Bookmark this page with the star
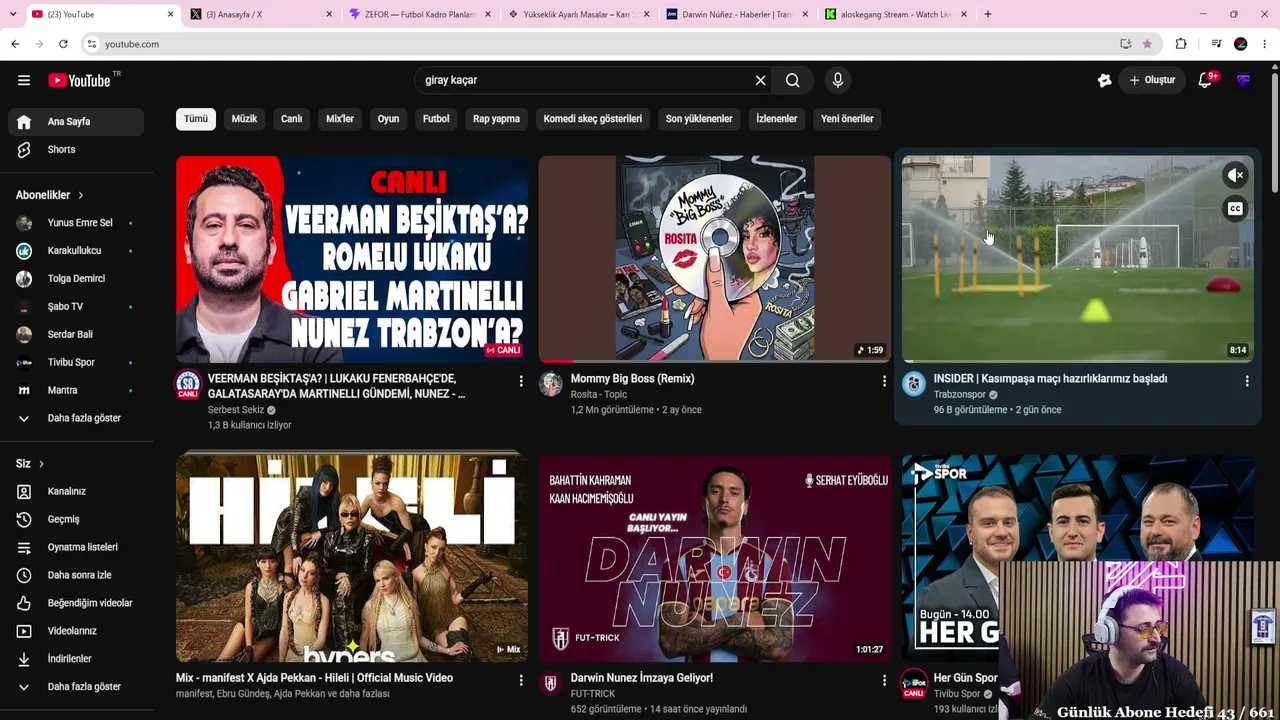Image resolution: width=1280 pixels, height=720 pixels. pos(1147,44)
